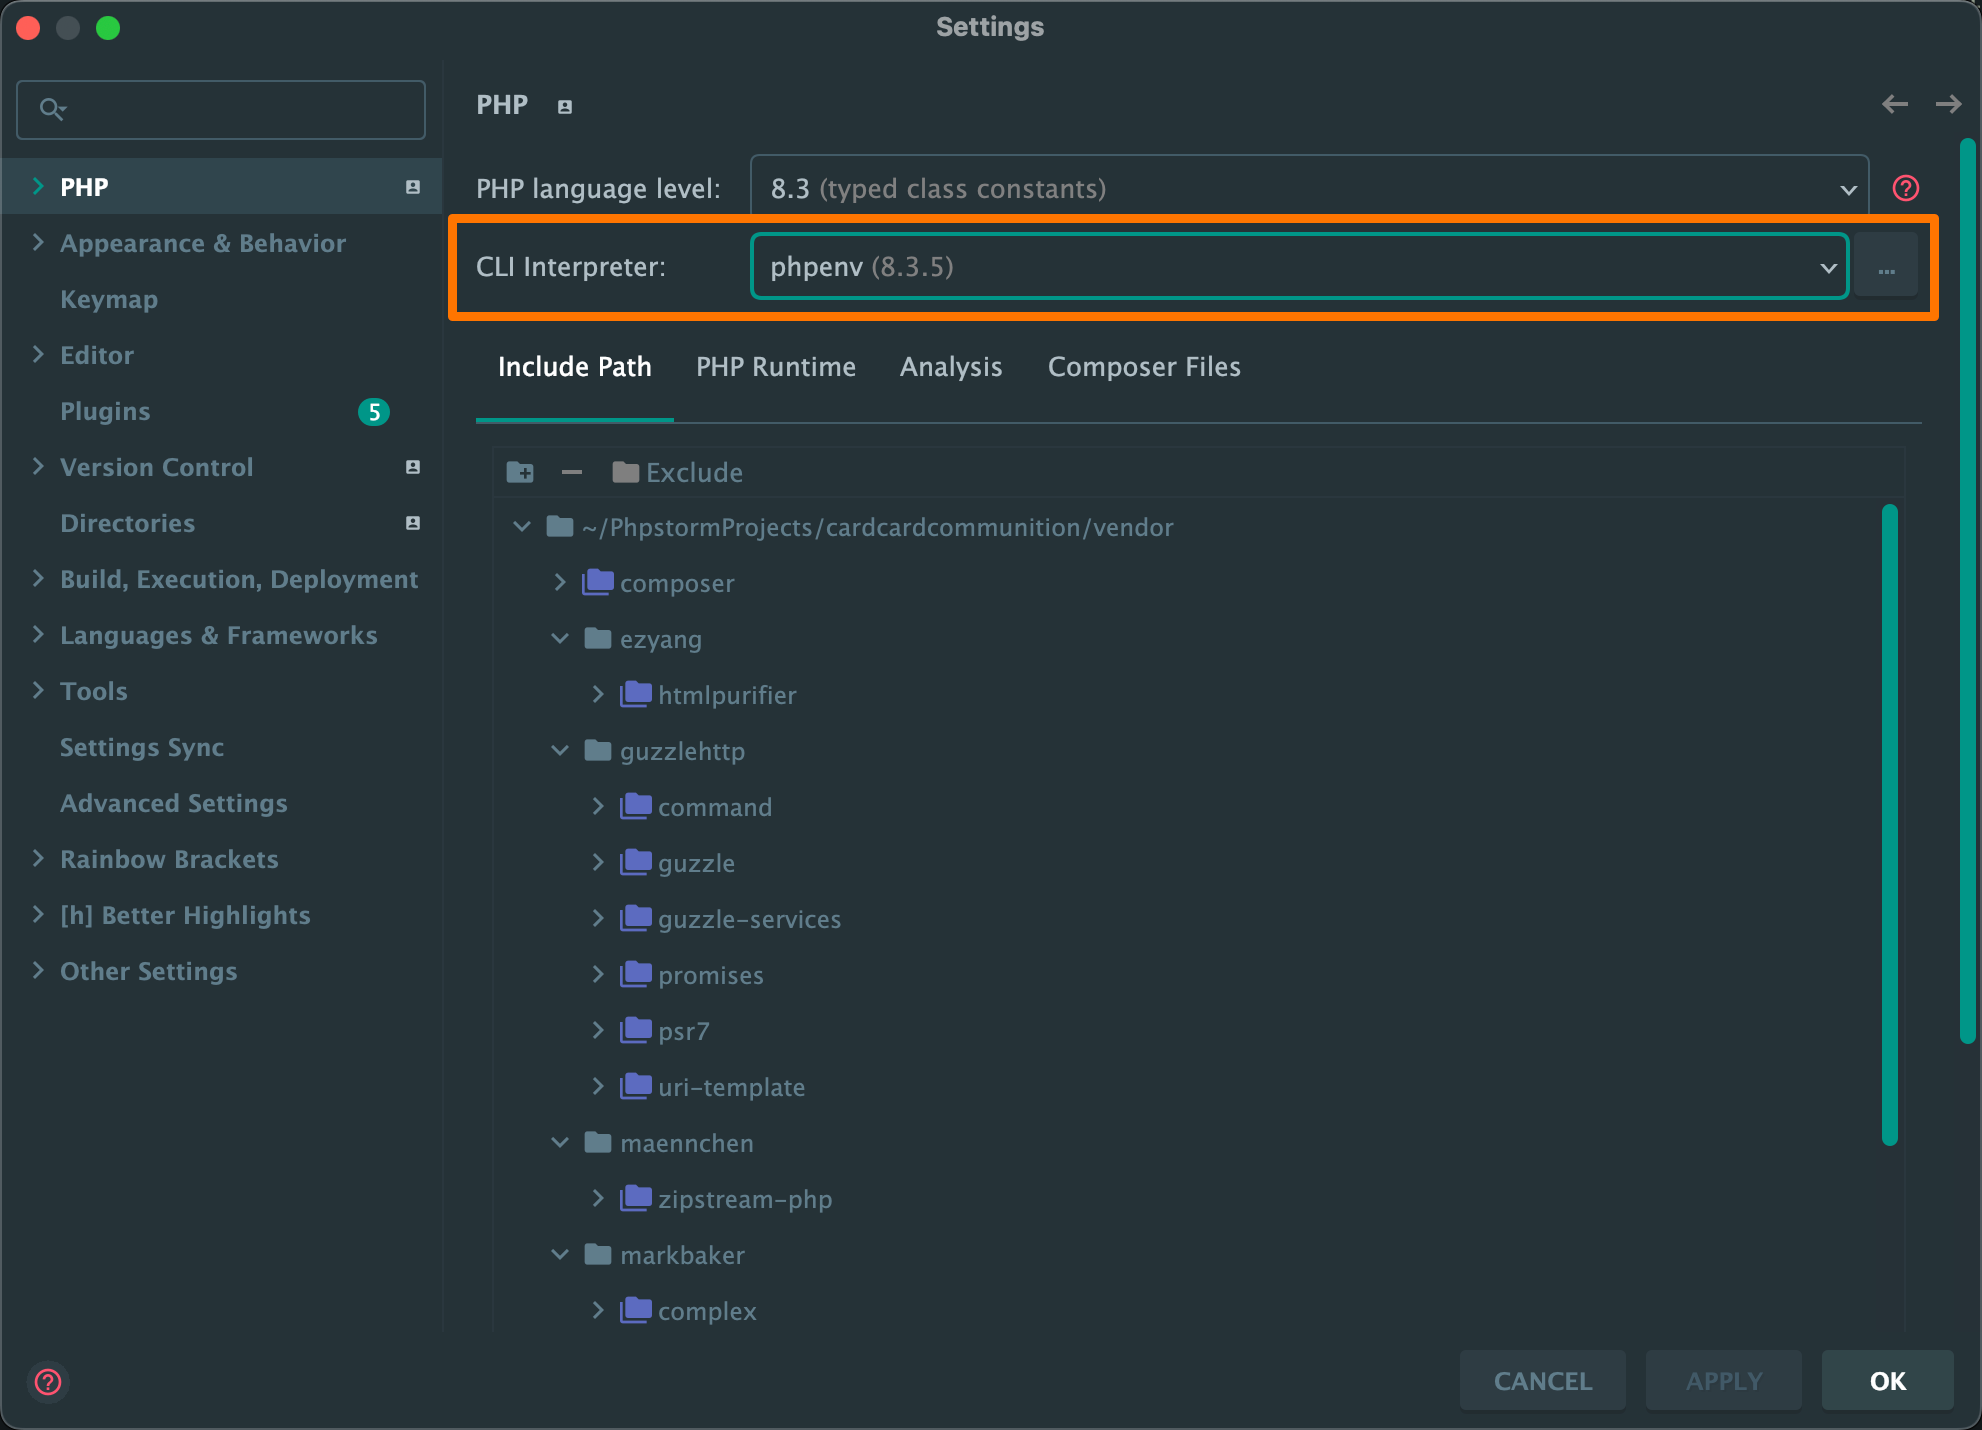Click the PHP language level help icon
This screenshot has height=1430, width=1982.
point(1905,188)
